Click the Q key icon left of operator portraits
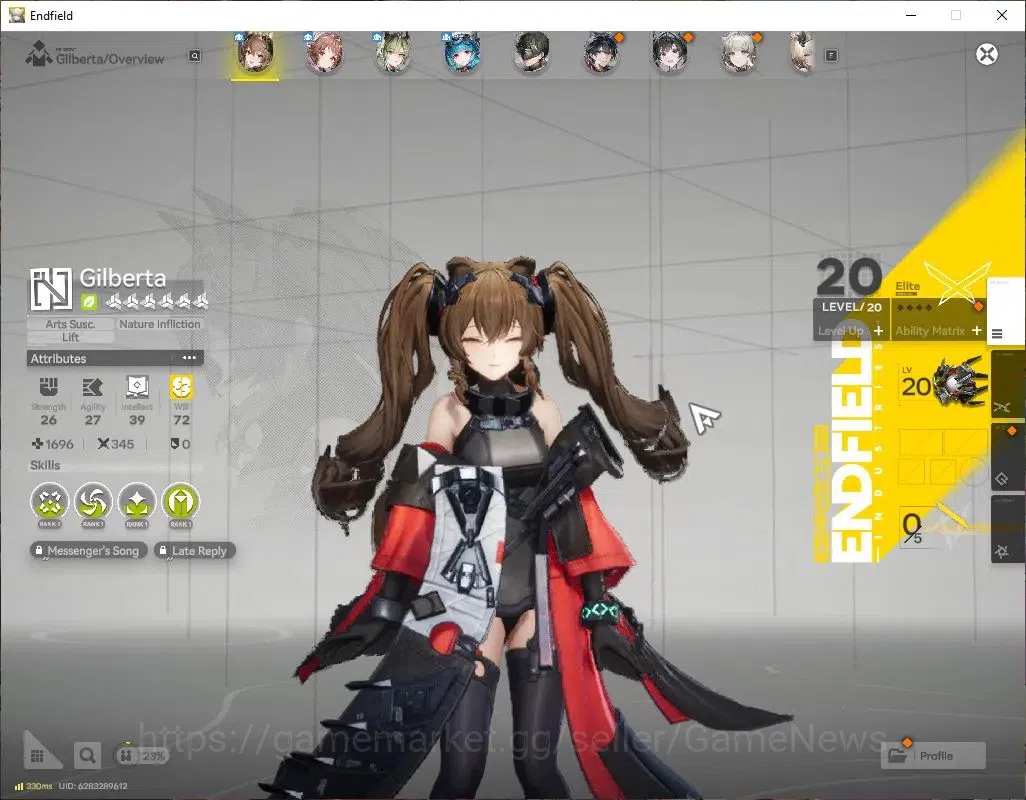Image resolution: width=1026 pixels, height=800 pixels. pos(194,56)
